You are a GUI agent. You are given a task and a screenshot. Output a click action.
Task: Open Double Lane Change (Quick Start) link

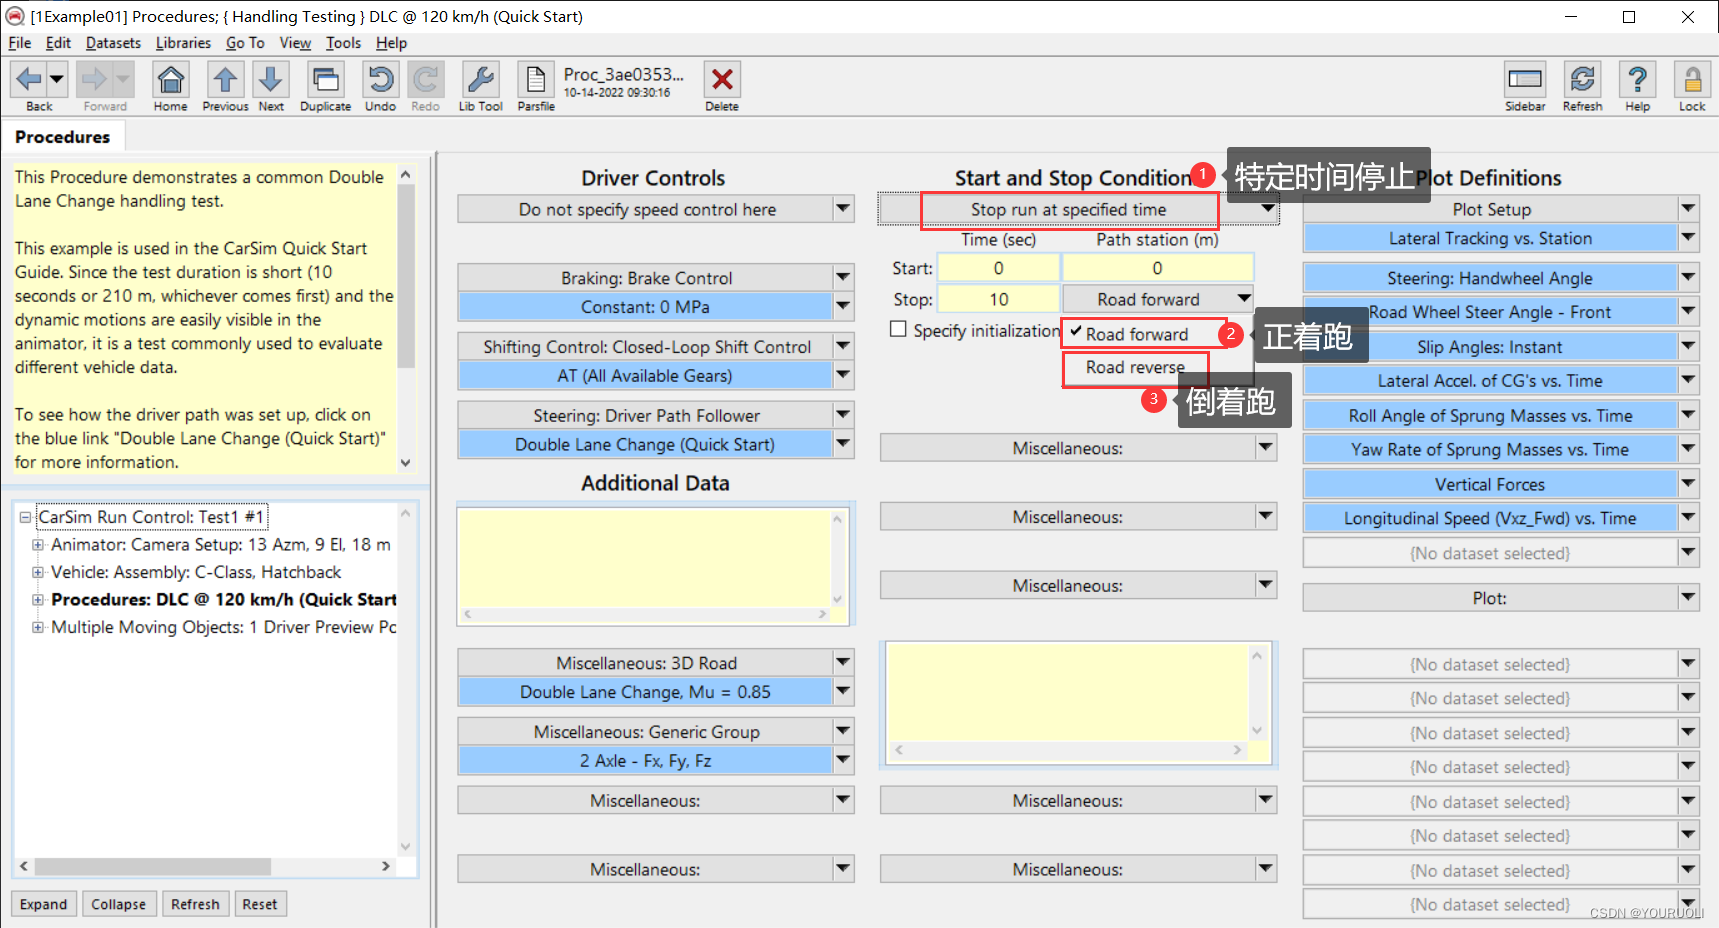pyautogui.click(x=645, y=445)
